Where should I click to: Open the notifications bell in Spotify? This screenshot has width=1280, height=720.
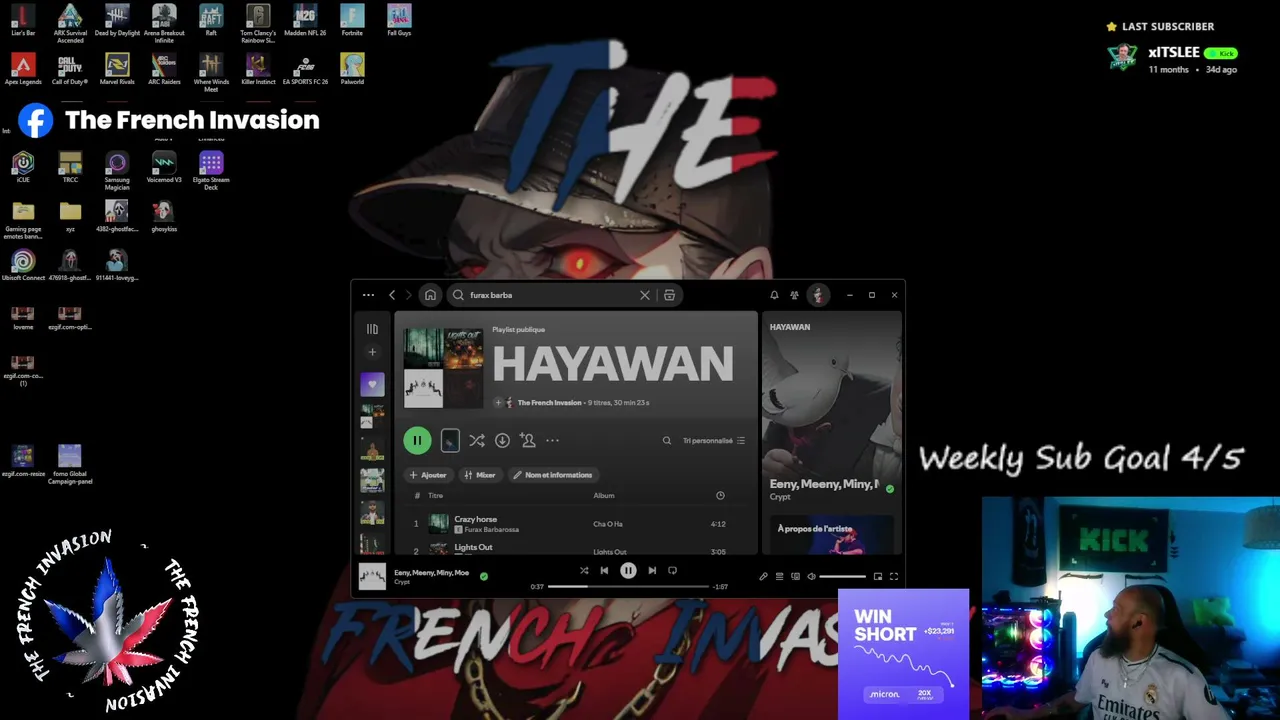[774, 295]
